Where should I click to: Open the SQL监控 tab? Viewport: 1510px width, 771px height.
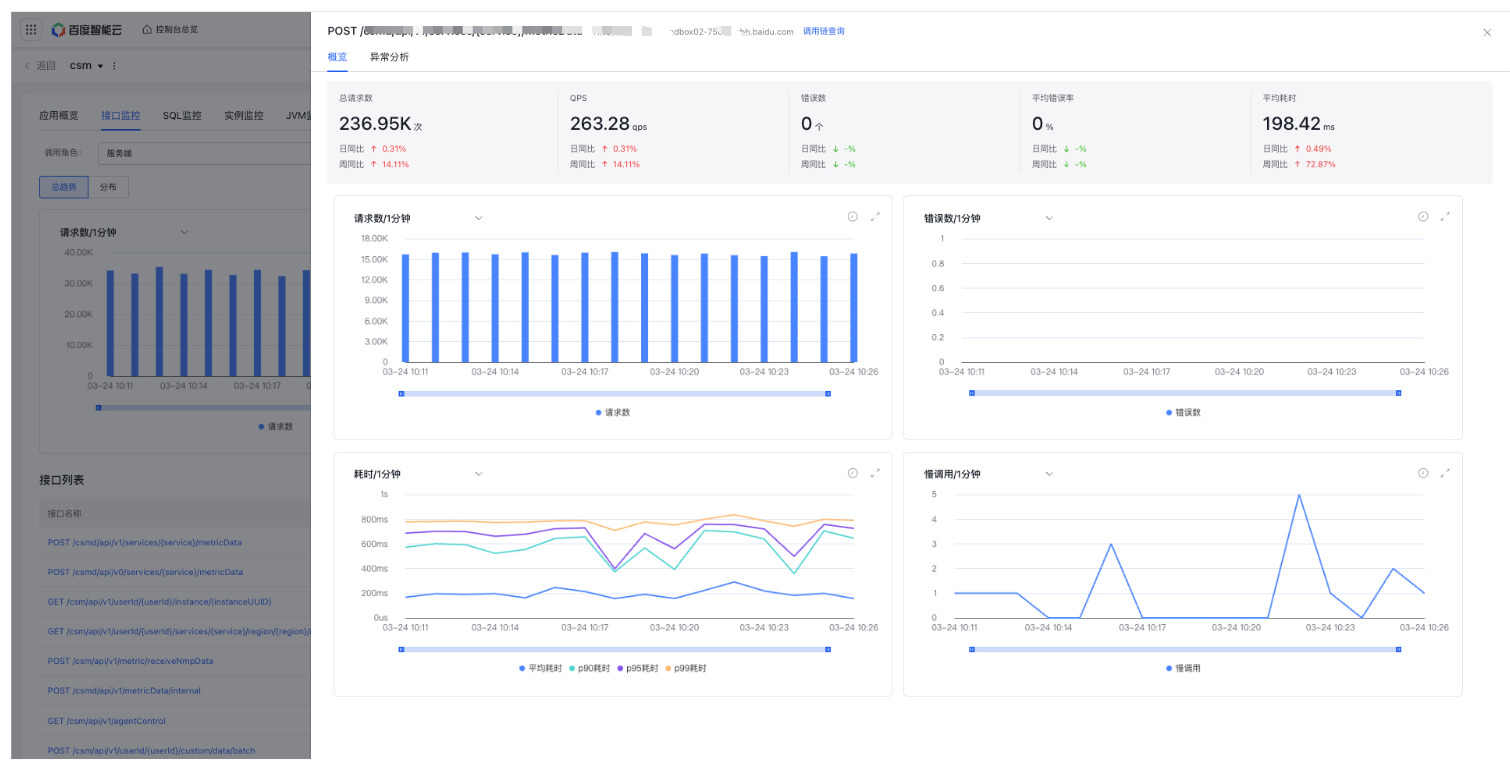point(182,116)
